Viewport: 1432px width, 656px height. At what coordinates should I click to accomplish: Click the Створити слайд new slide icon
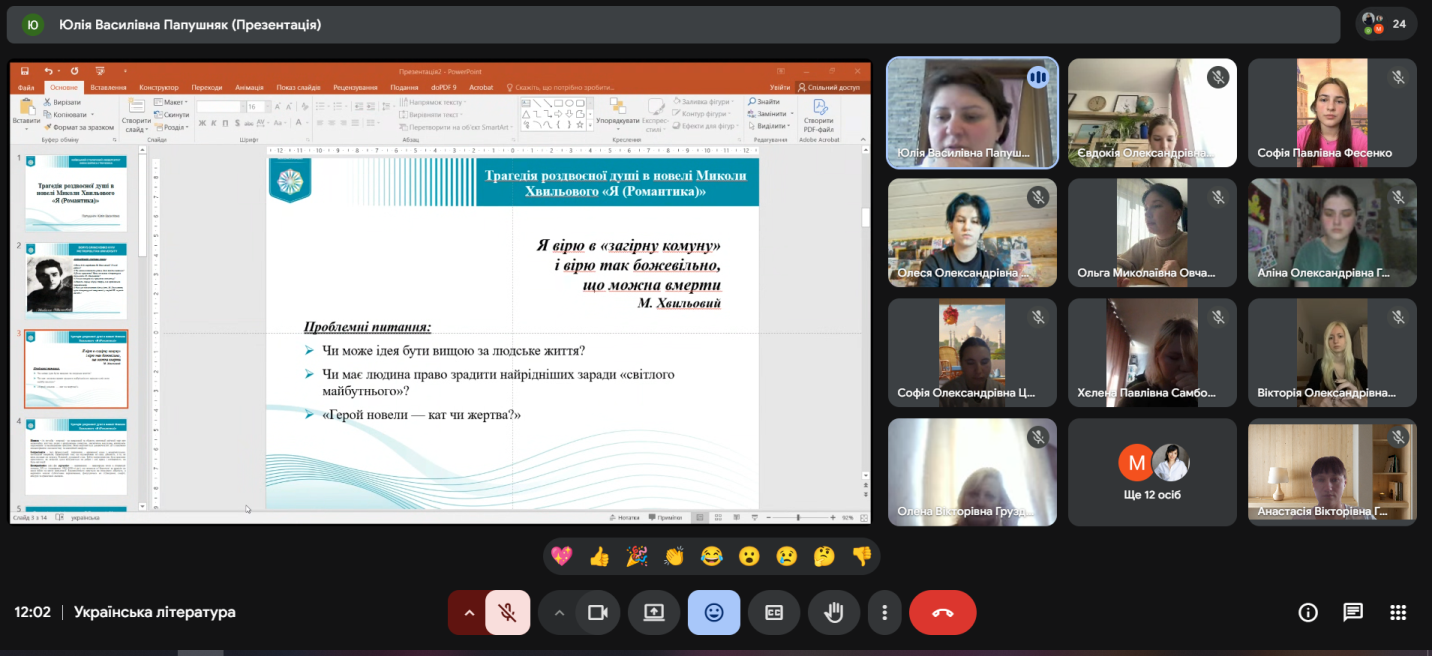pos(135,107)
